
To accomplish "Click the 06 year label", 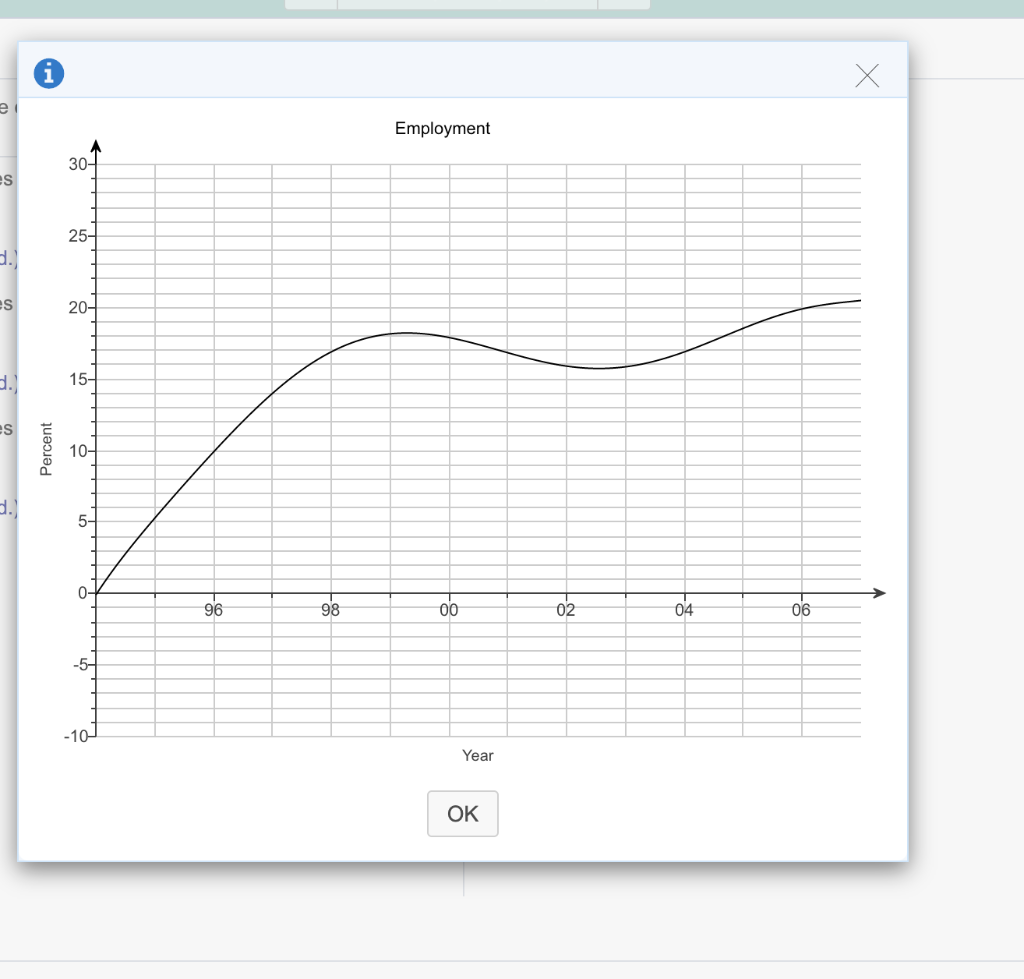I will click(x=799, y=610).
